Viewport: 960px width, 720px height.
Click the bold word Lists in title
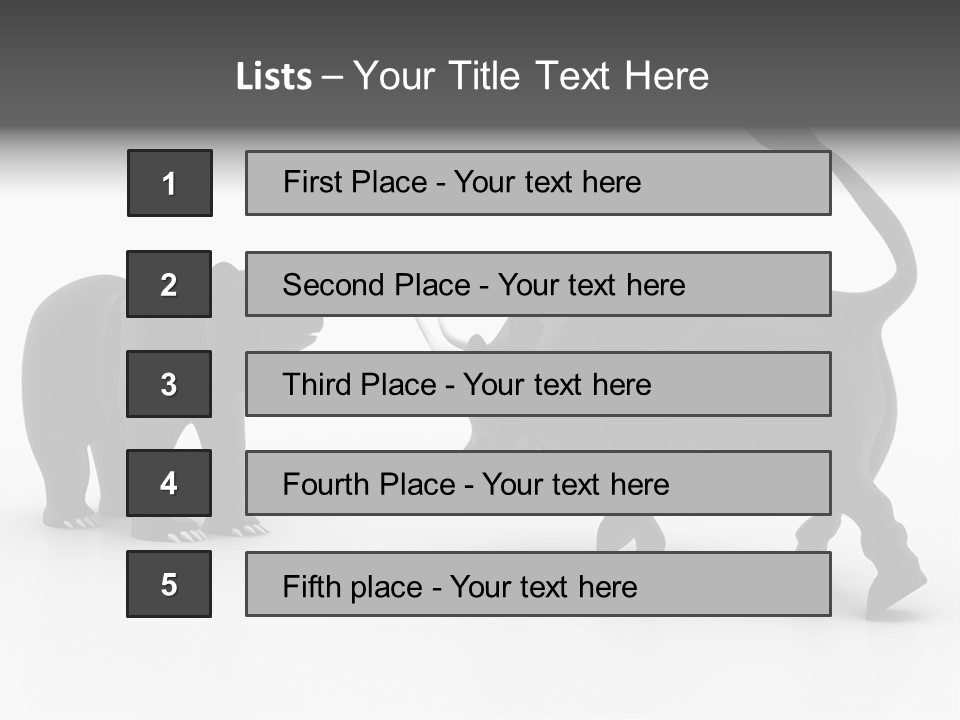274,77
